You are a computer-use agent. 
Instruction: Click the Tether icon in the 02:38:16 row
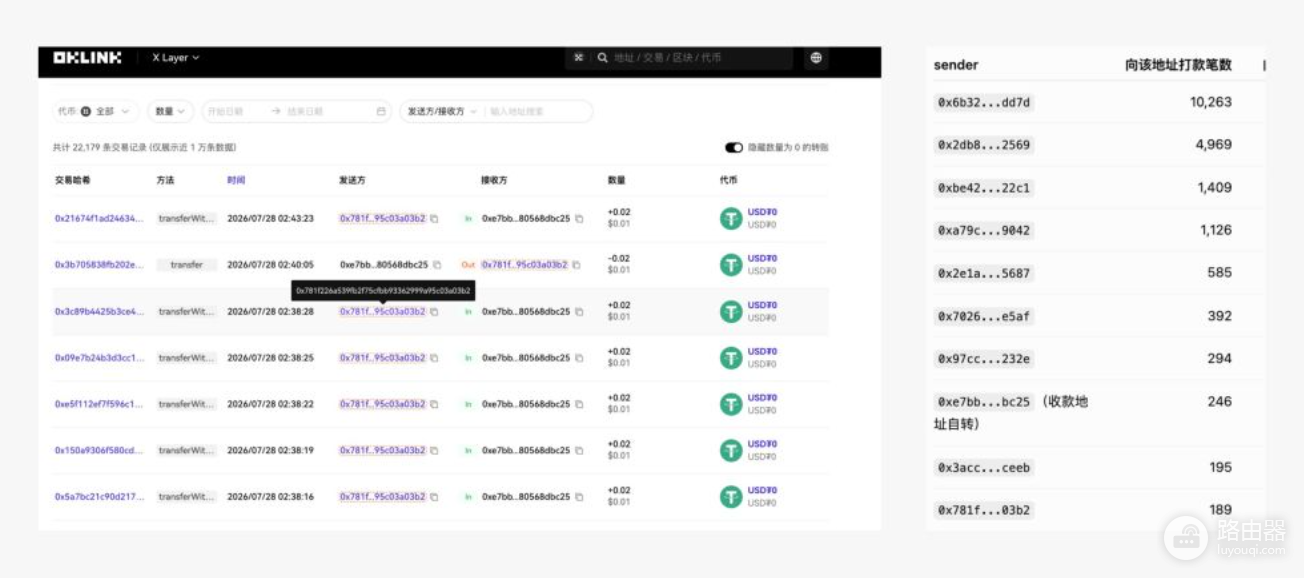pos(731,496)
